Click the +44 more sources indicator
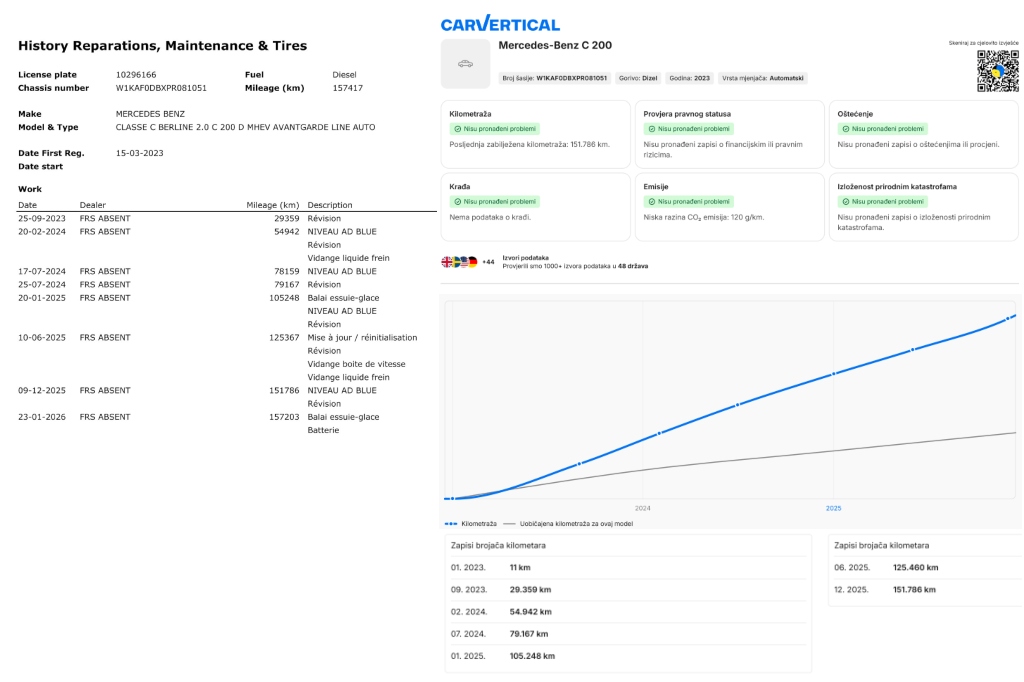Viewport: 1024px width, 682px height. 488,262
